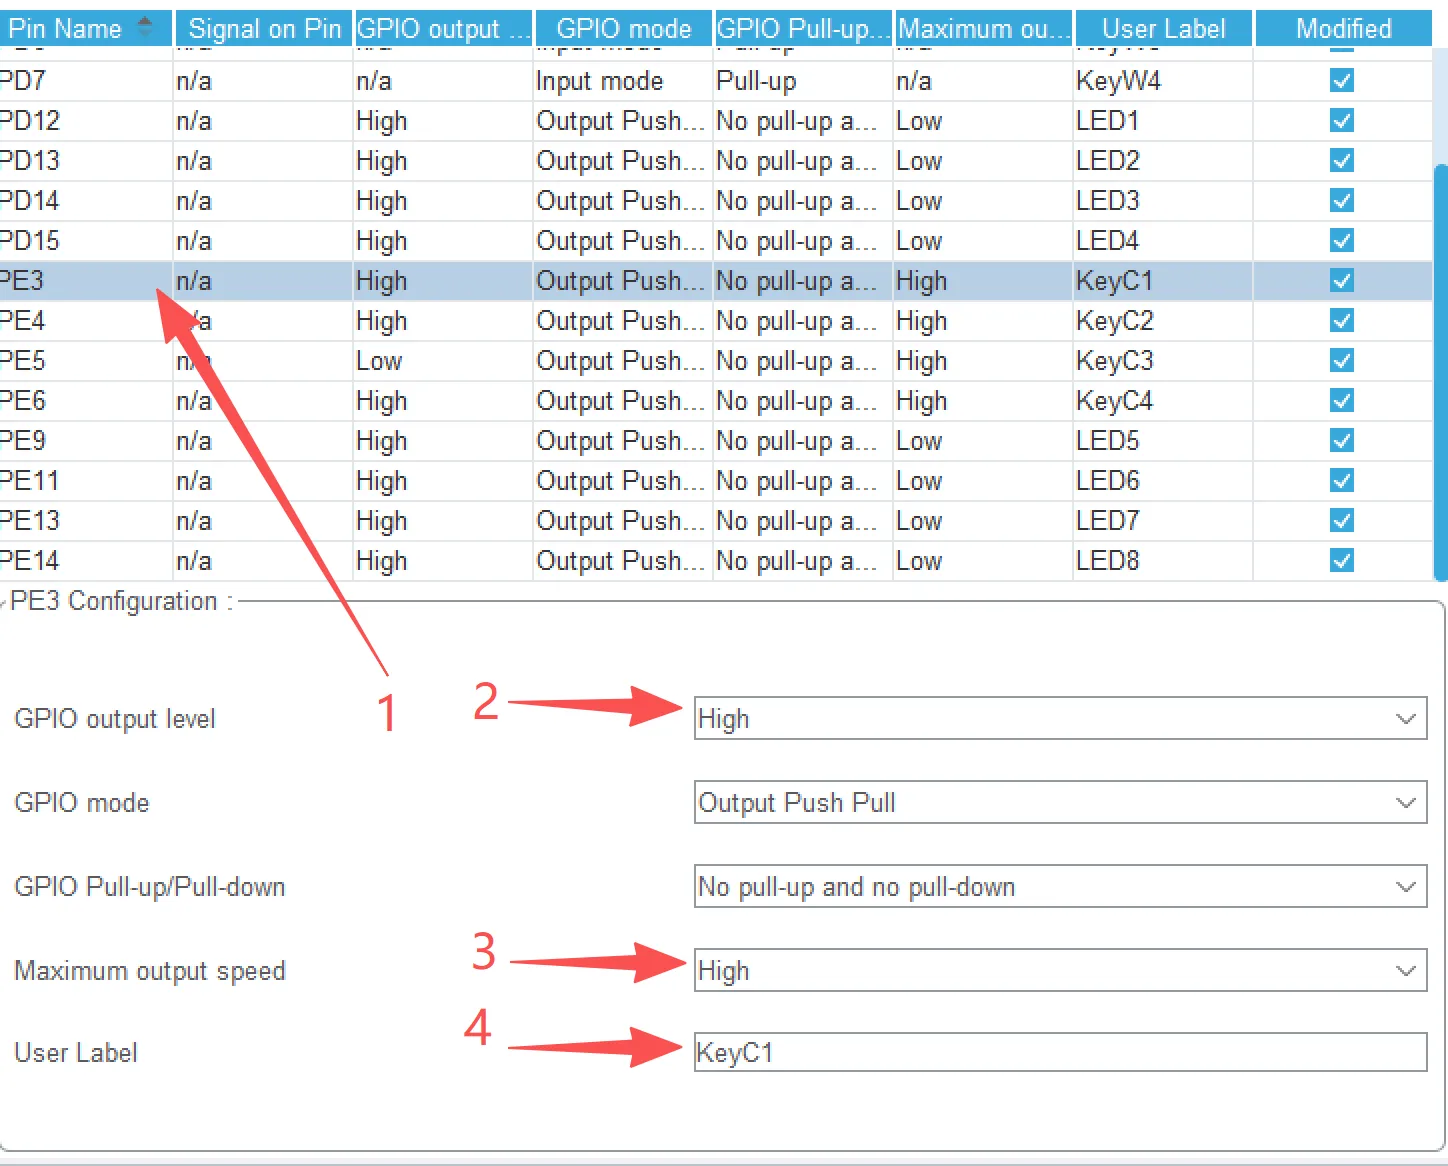
Task: Open Maximum output speed dropdown
Action: [x=1060, y=971]
